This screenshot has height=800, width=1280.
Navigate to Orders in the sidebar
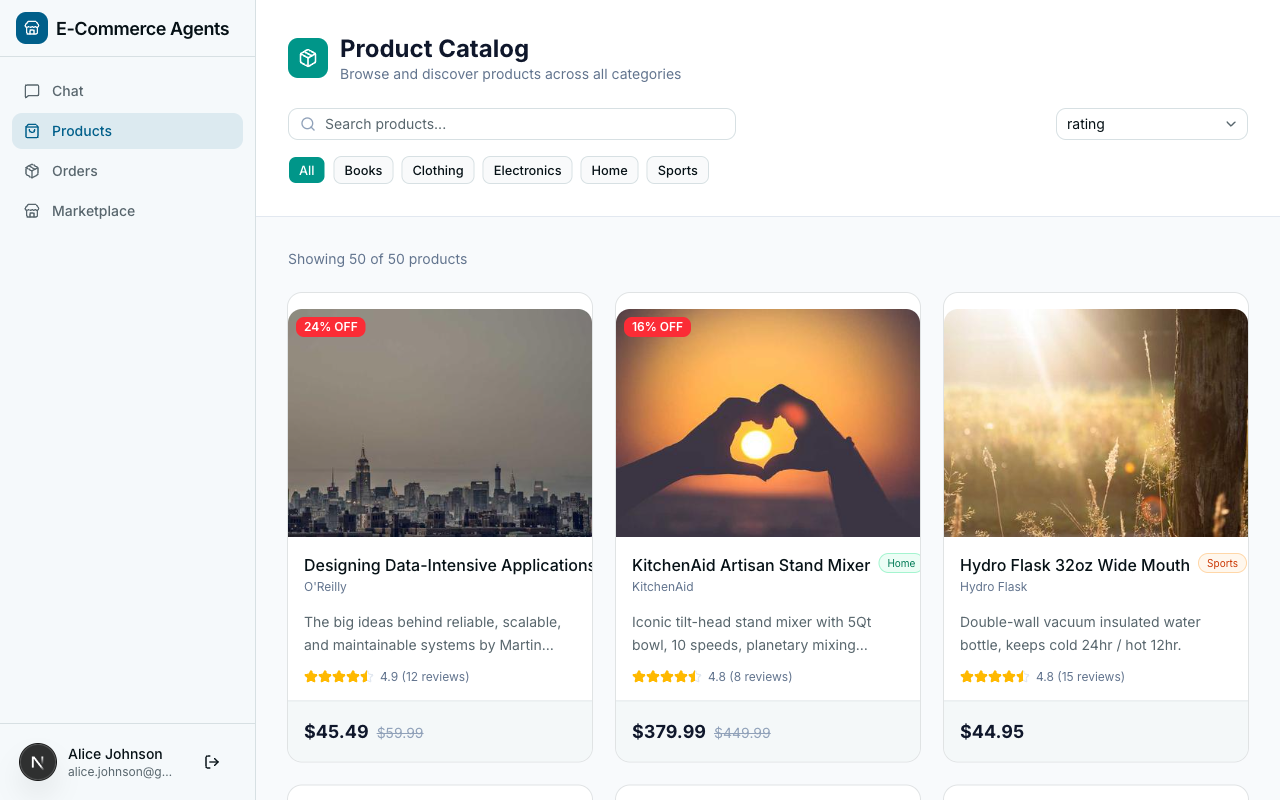coord(74,171)
